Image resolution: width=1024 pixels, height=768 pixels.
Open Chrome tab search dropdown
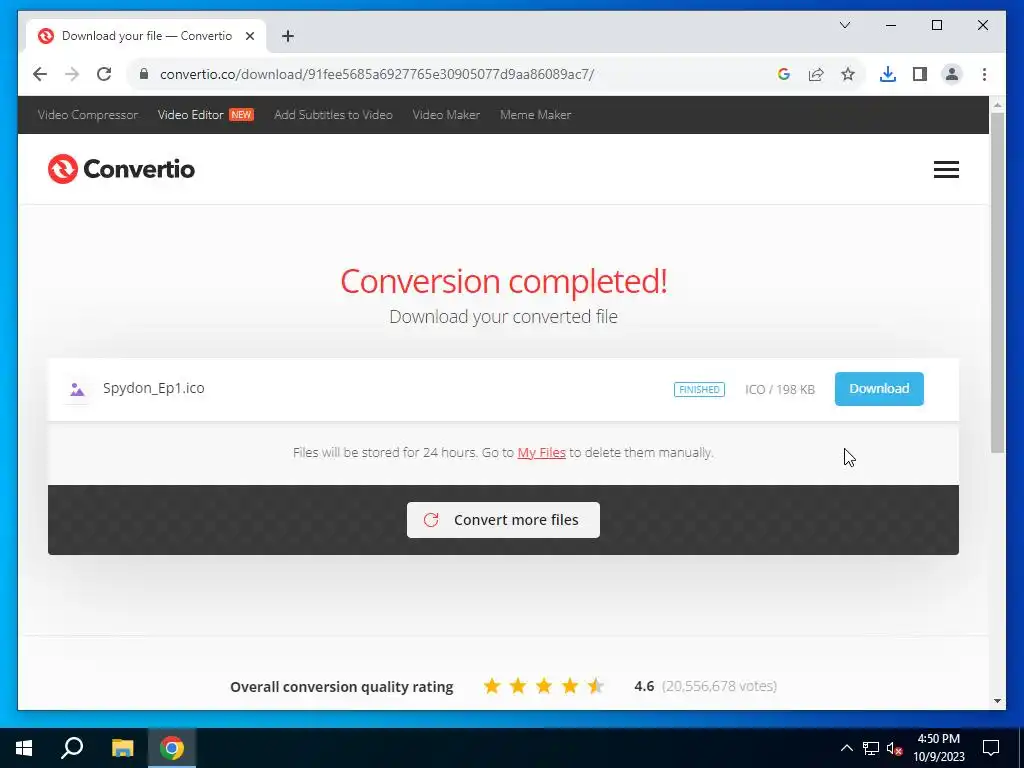pos(844,25)
